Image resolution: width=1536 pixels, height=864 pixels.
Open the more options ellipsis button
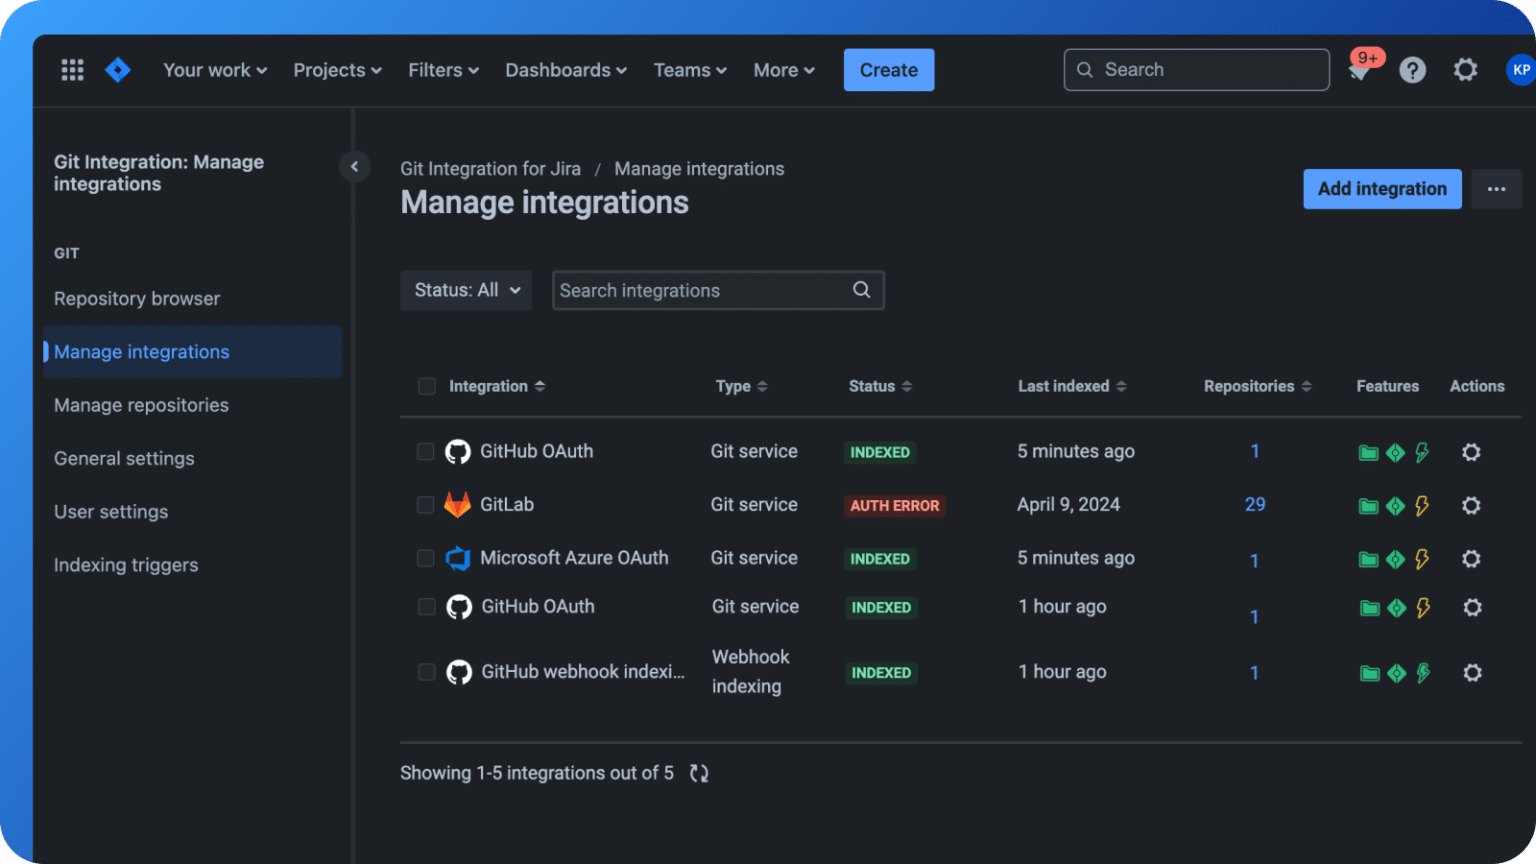click(1496, 189)
